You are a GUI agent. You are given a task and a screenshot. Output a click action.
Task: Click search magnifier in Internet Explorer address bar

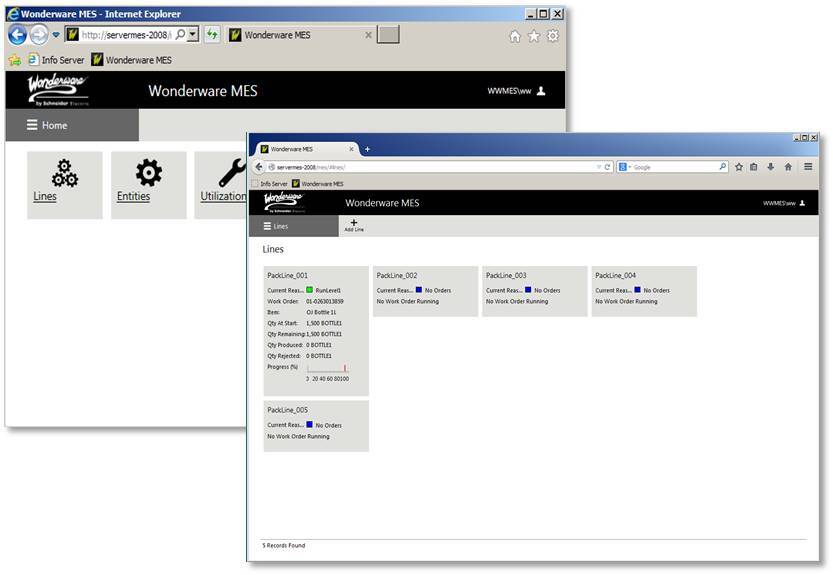tap(181, 35)
